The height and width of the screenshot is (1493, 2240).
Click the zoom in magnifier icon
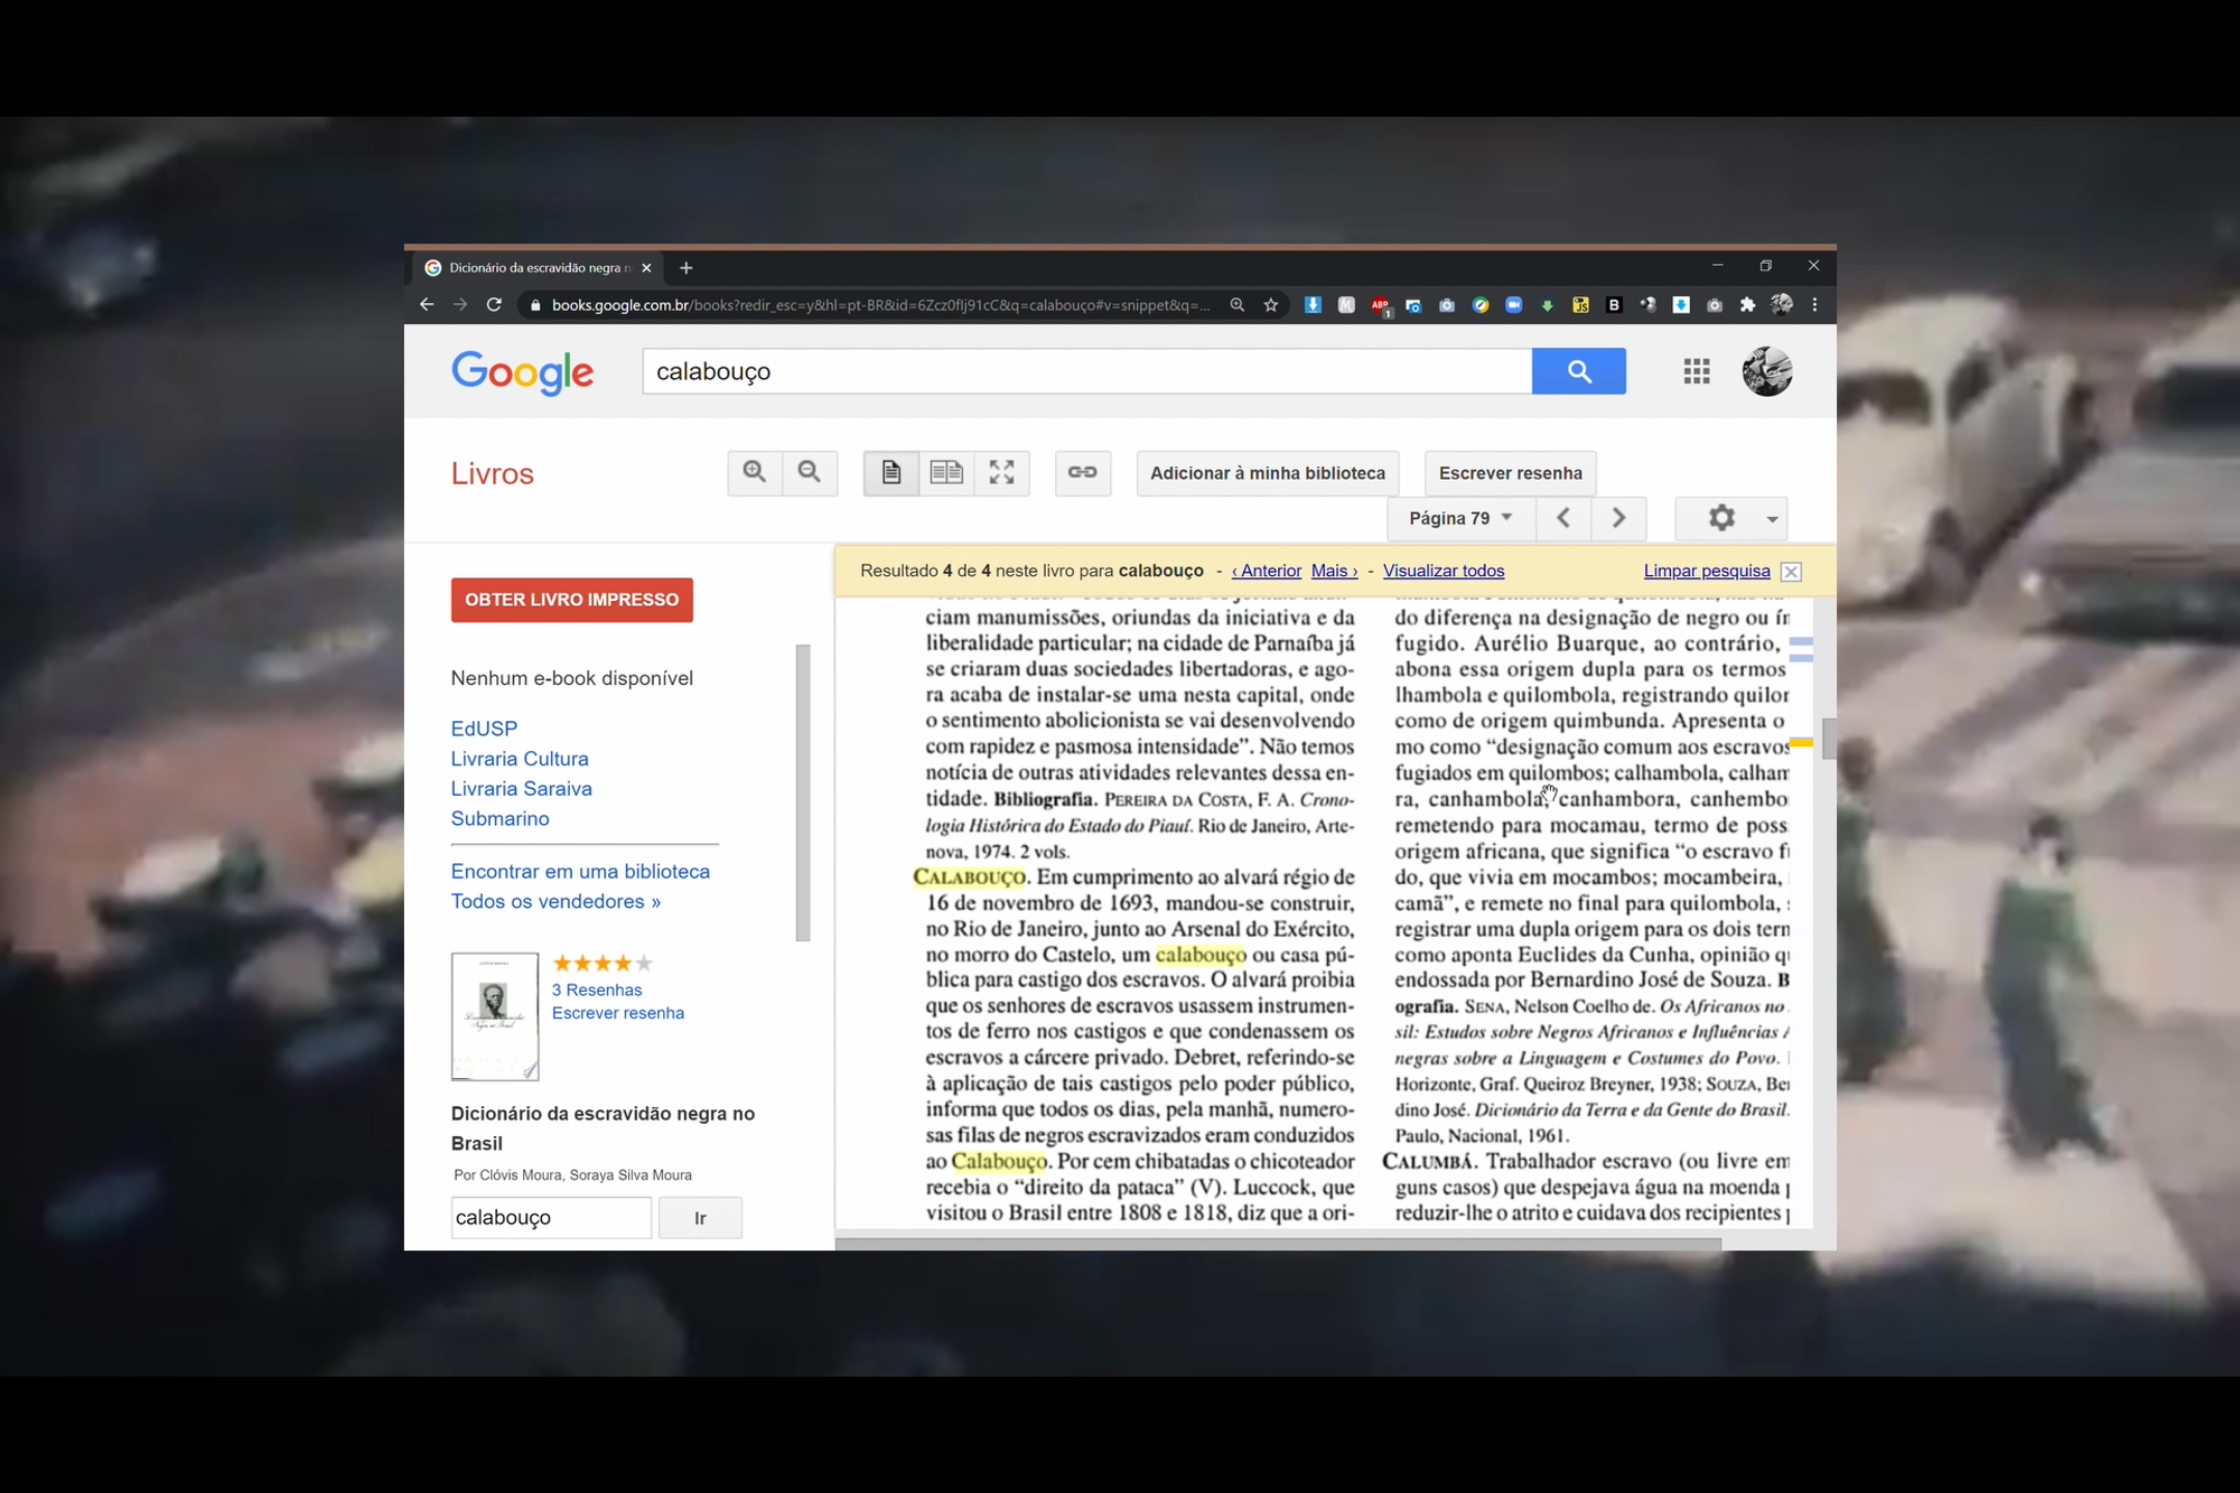(x=754, y=472)
